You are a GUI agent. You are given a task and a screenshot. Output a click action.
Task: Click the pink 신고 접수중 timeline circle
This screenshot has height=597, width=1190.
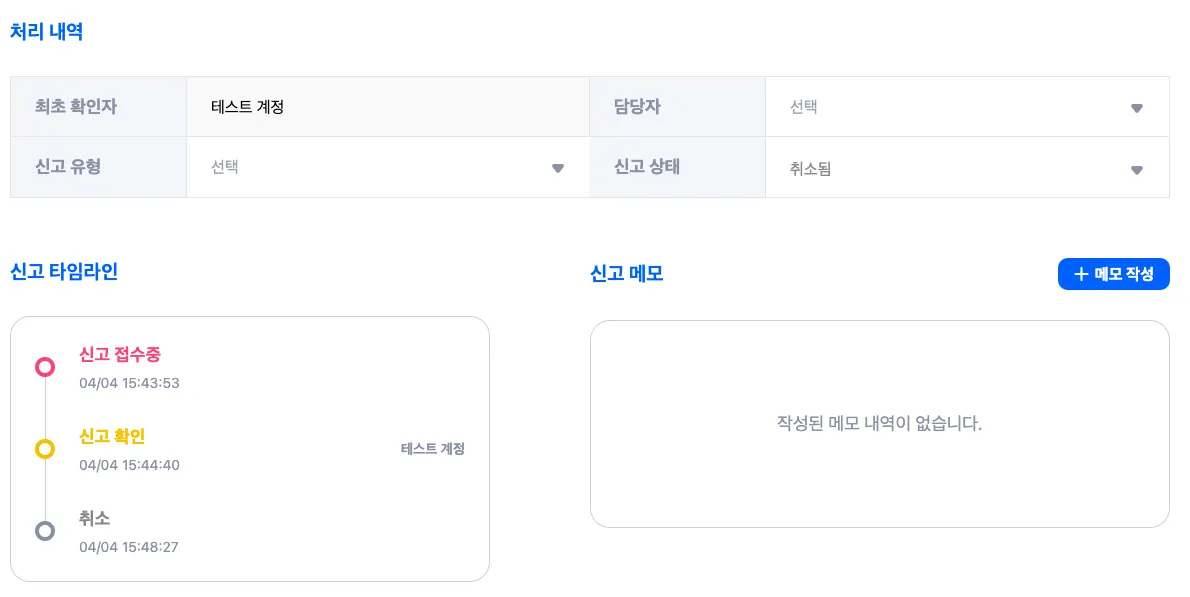pos(45,367)
